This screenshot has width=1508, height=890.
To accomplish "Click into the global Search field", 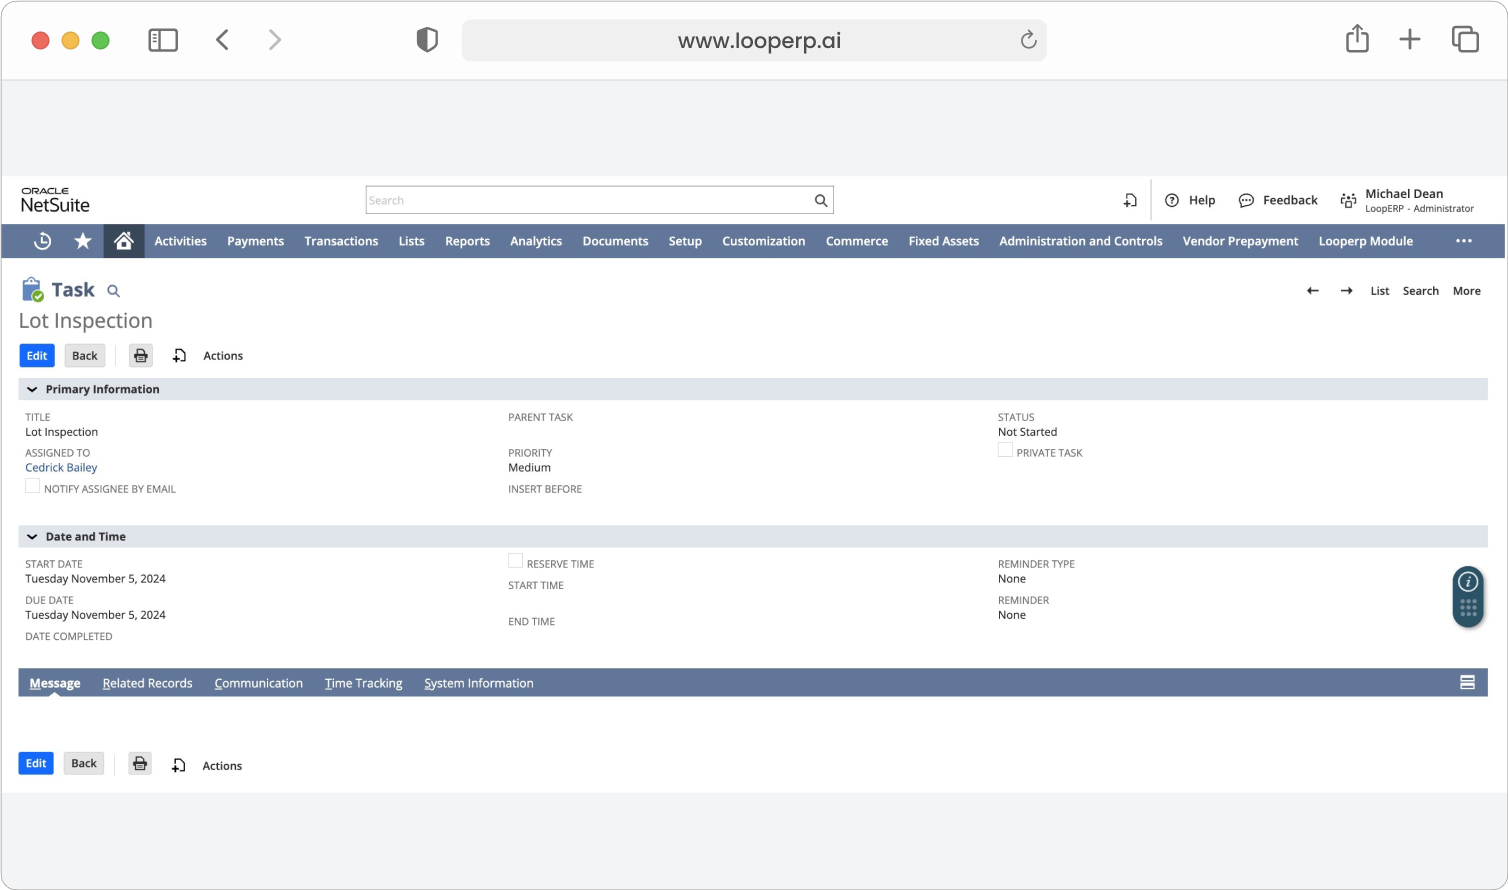I will (589, 201).
